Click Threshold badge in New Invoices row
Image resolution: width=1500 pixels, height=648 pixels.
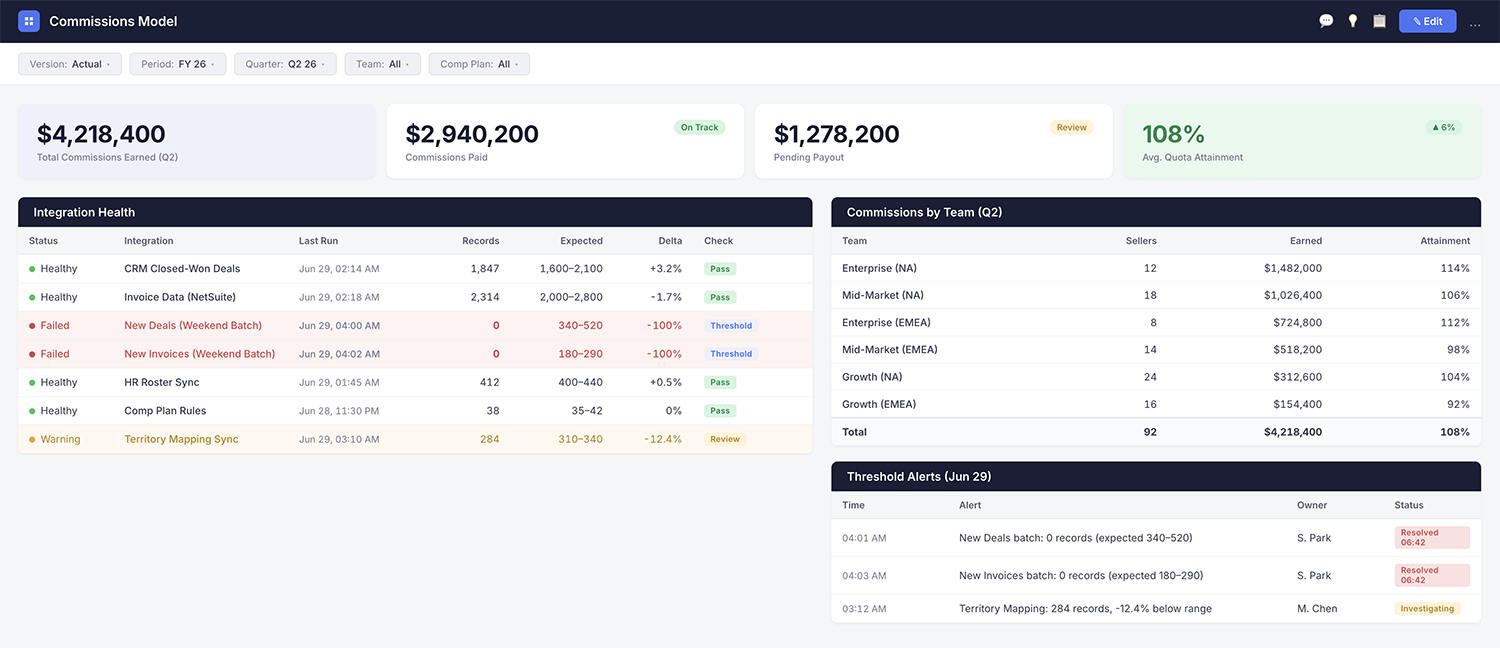[x=731, y=354]
